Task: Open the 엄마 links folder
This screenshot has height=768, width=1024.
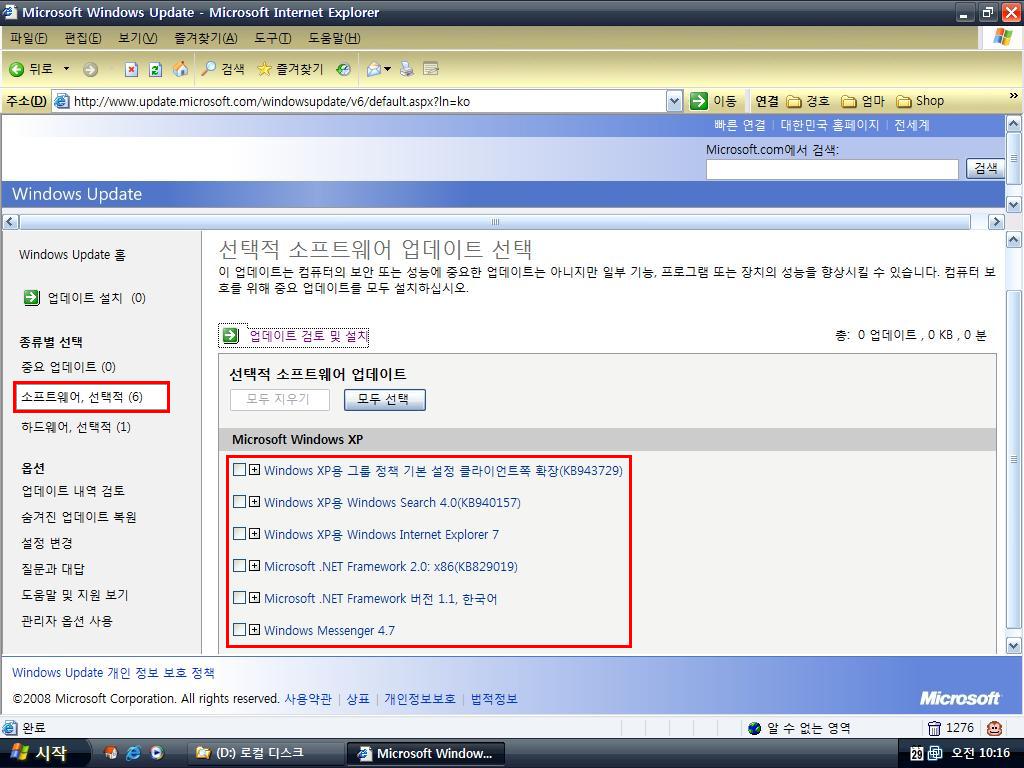Action: tap(863, 101)
